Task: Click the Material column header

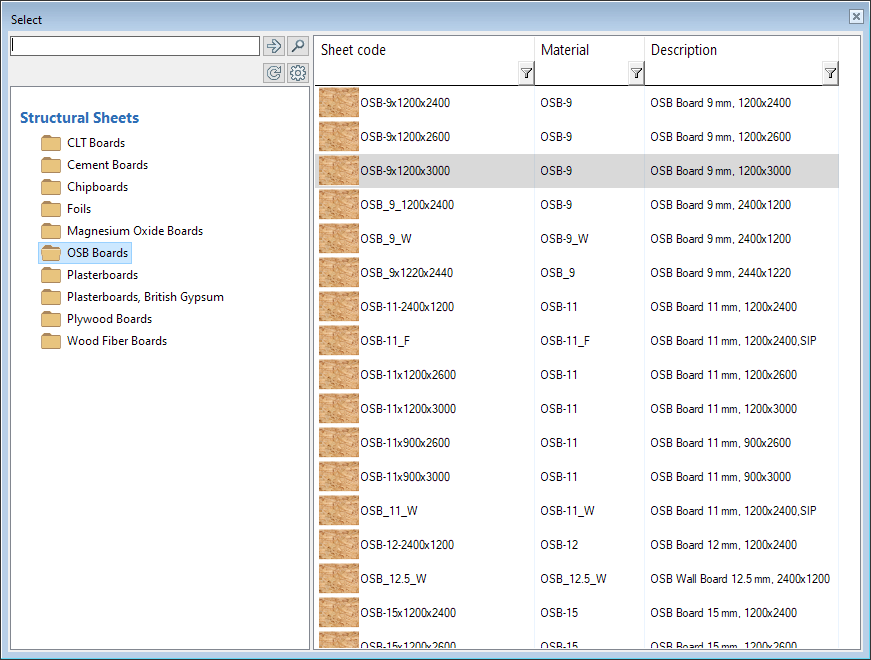Action: pyautogui.click(x=565, y=50)
